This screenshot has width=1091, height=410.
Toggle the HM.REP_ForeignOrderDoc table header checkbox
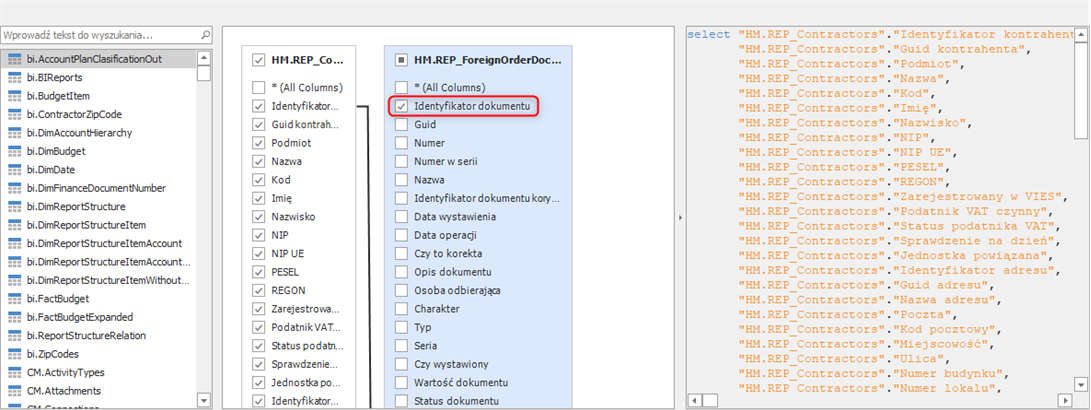coord(401,60)
